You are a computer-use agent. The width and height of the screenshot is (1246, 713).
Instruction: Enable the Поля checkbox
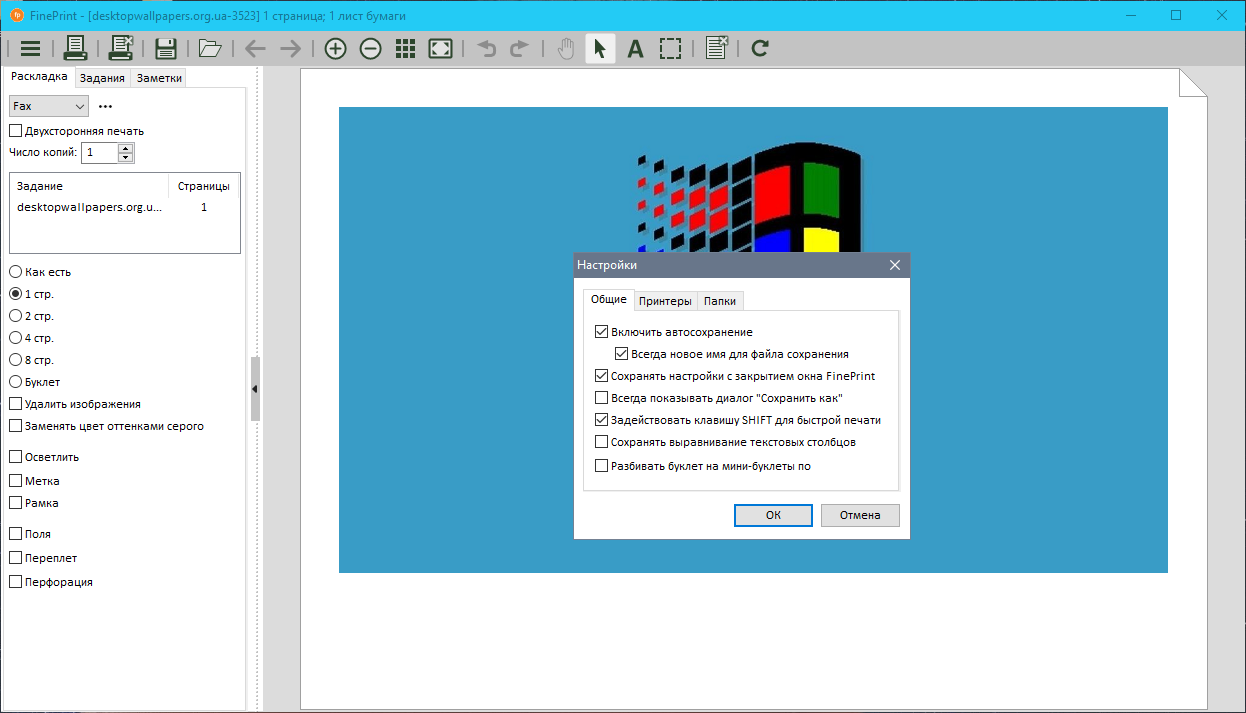point(30,534)
